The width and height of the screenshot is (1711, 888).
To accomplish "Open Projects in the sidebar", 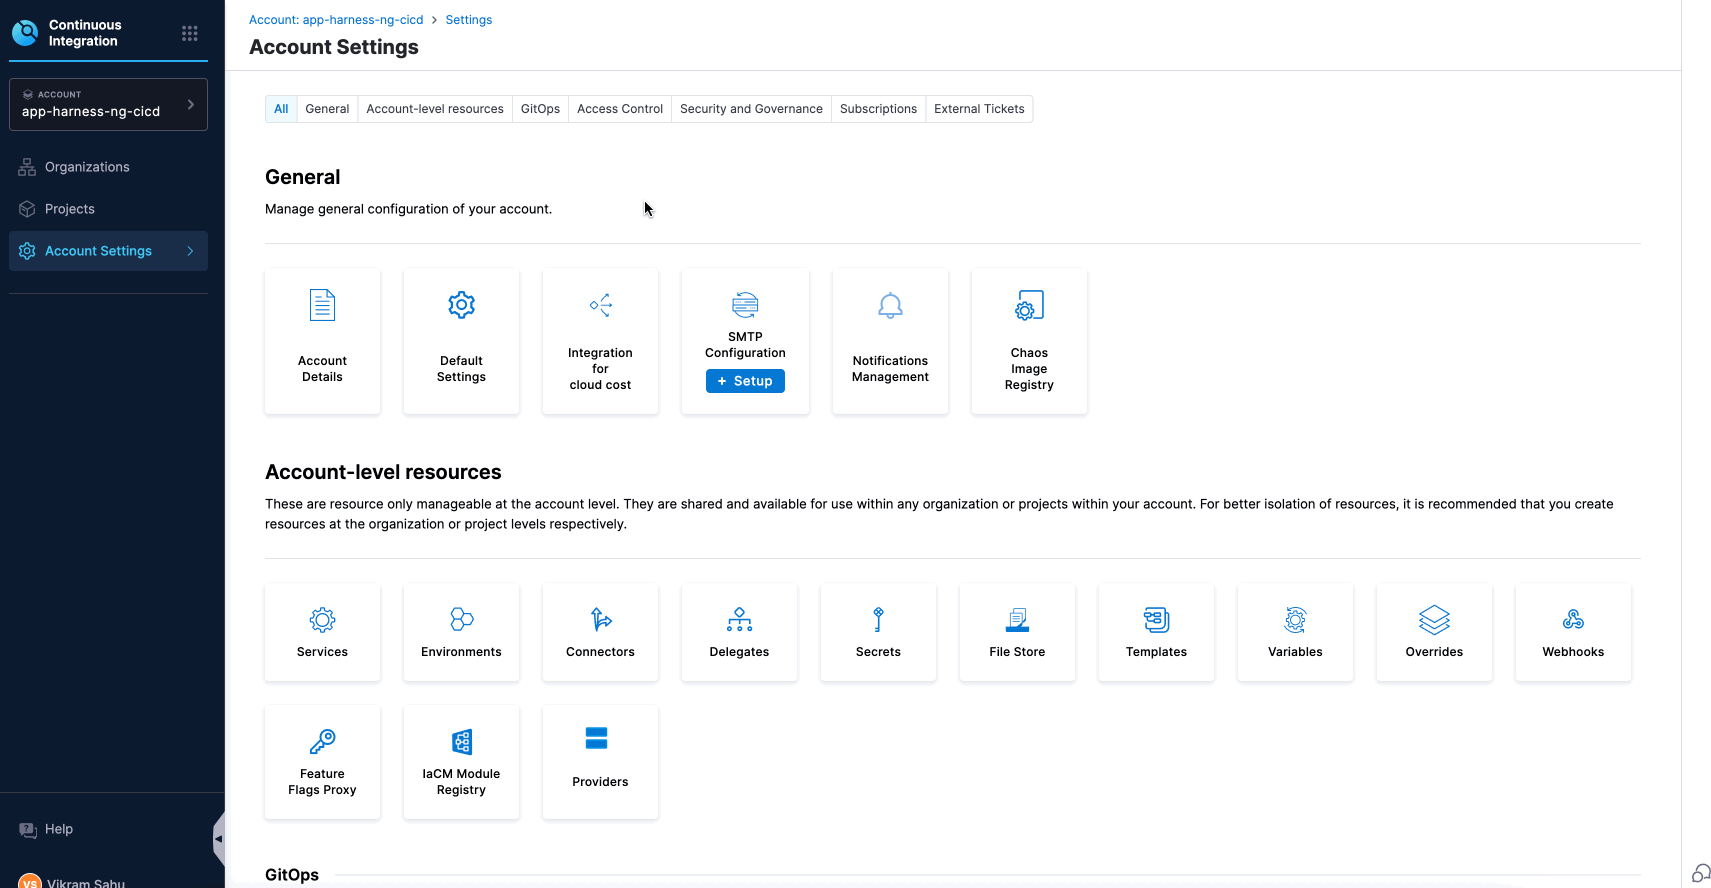I will pyautogui.click(x=70, y=209).
